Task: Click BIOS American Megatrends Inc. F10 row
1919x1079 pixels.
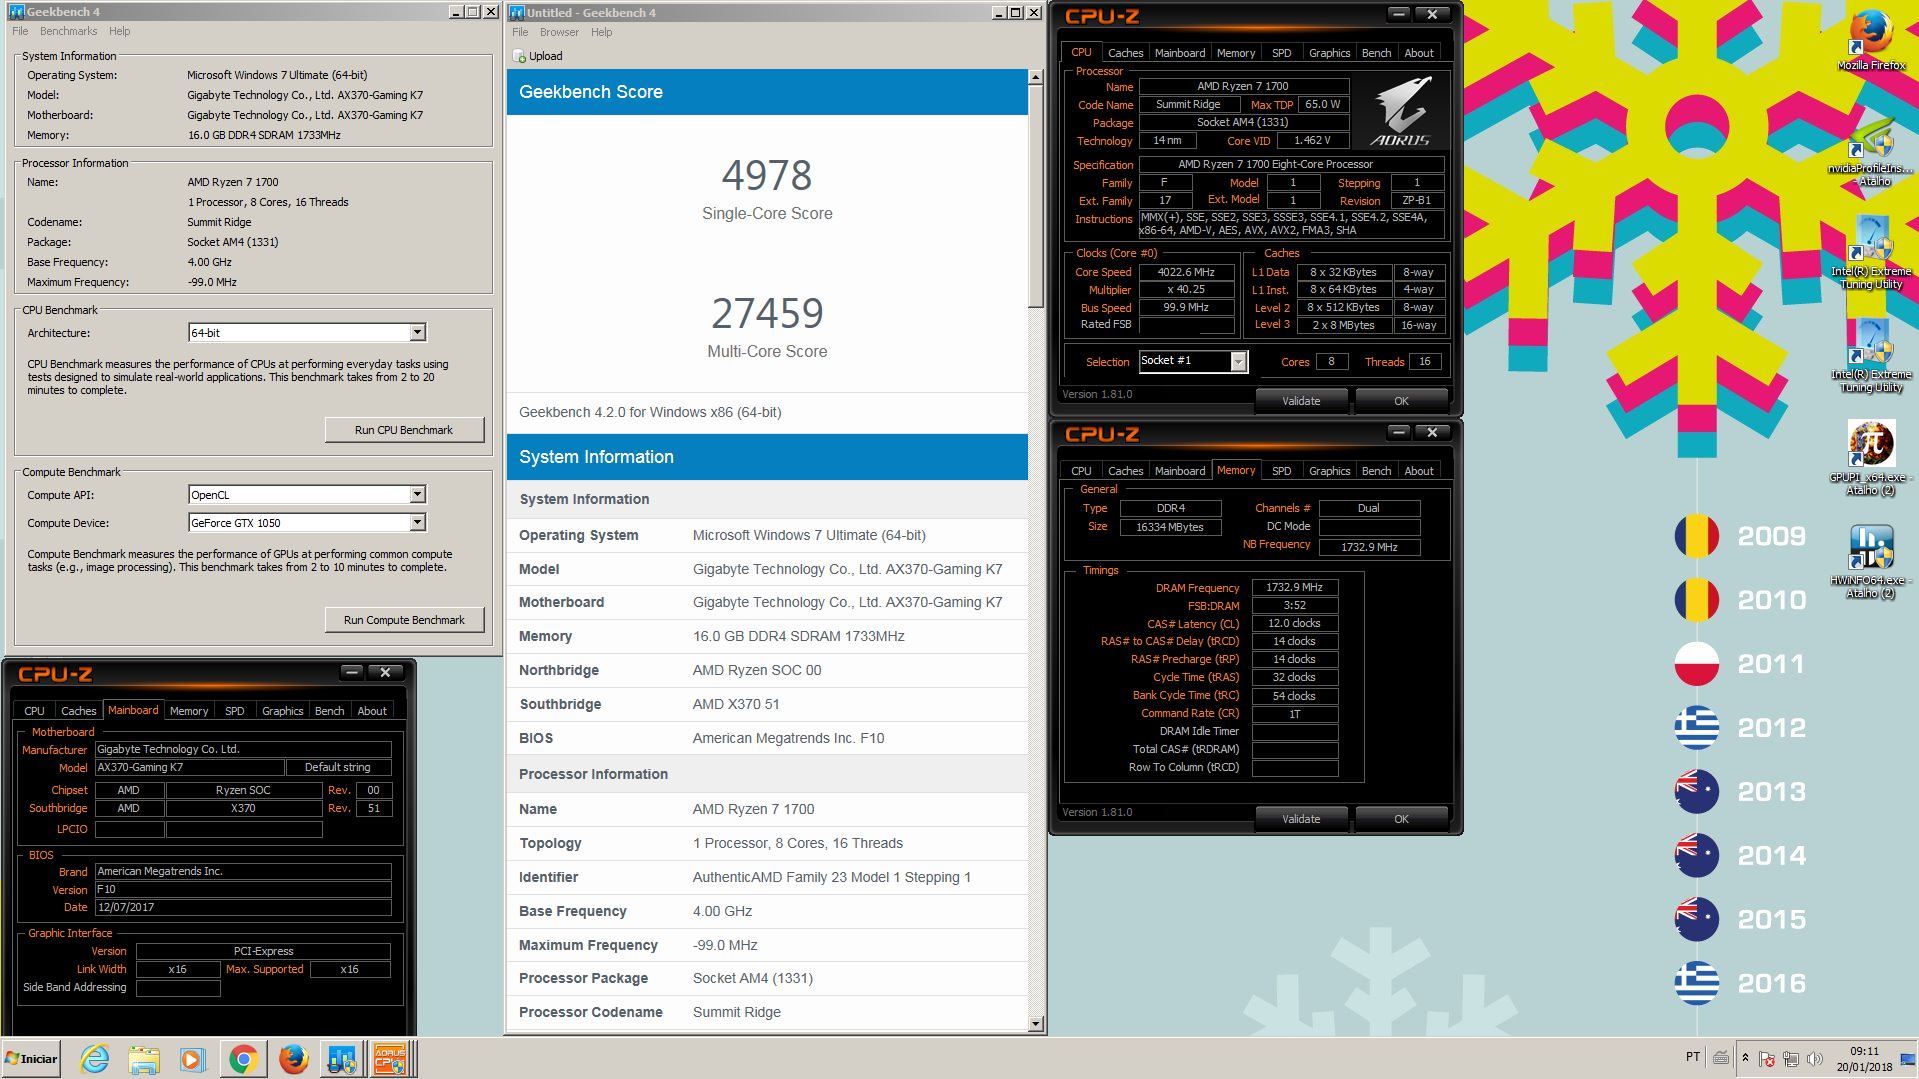Action: pos(767,738)
